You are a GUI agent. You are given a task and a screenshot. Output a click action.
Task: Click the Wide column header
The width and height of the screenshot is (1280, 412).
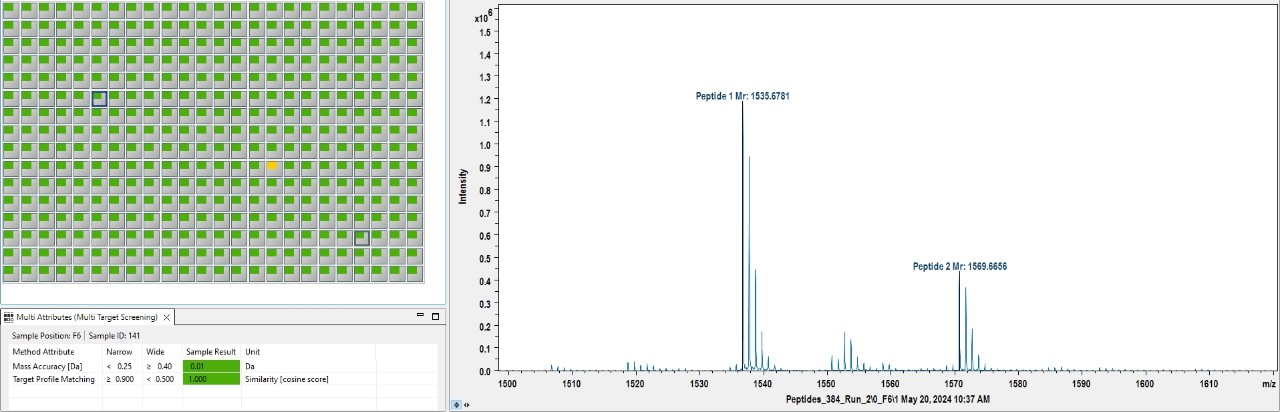pos(155,352)
